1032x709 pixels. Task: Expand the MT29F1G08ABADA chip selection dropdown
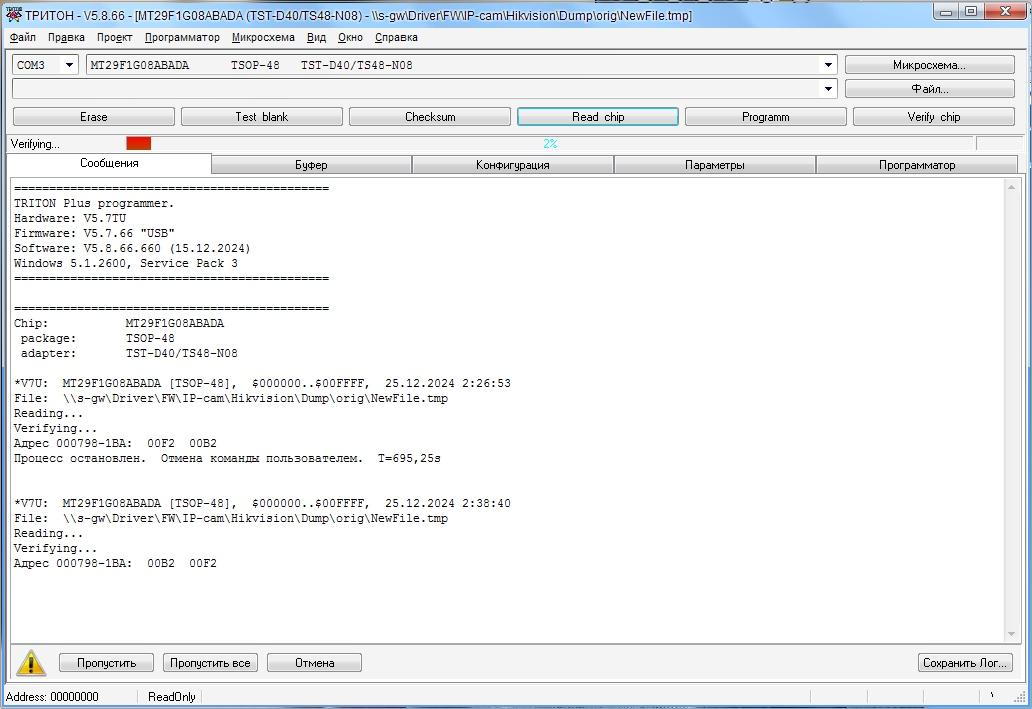click(x=827, y=65)
